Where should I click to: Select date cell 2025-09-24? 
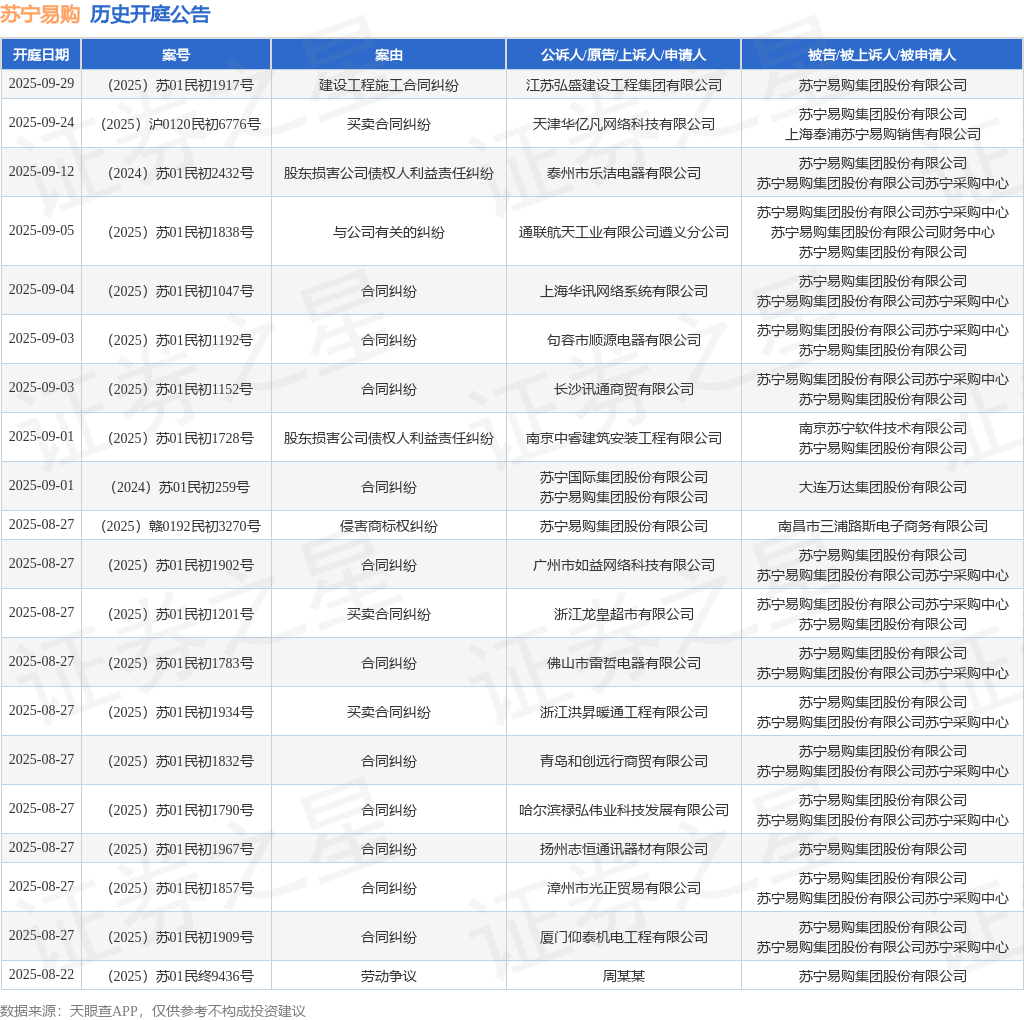tap(41, 123)
